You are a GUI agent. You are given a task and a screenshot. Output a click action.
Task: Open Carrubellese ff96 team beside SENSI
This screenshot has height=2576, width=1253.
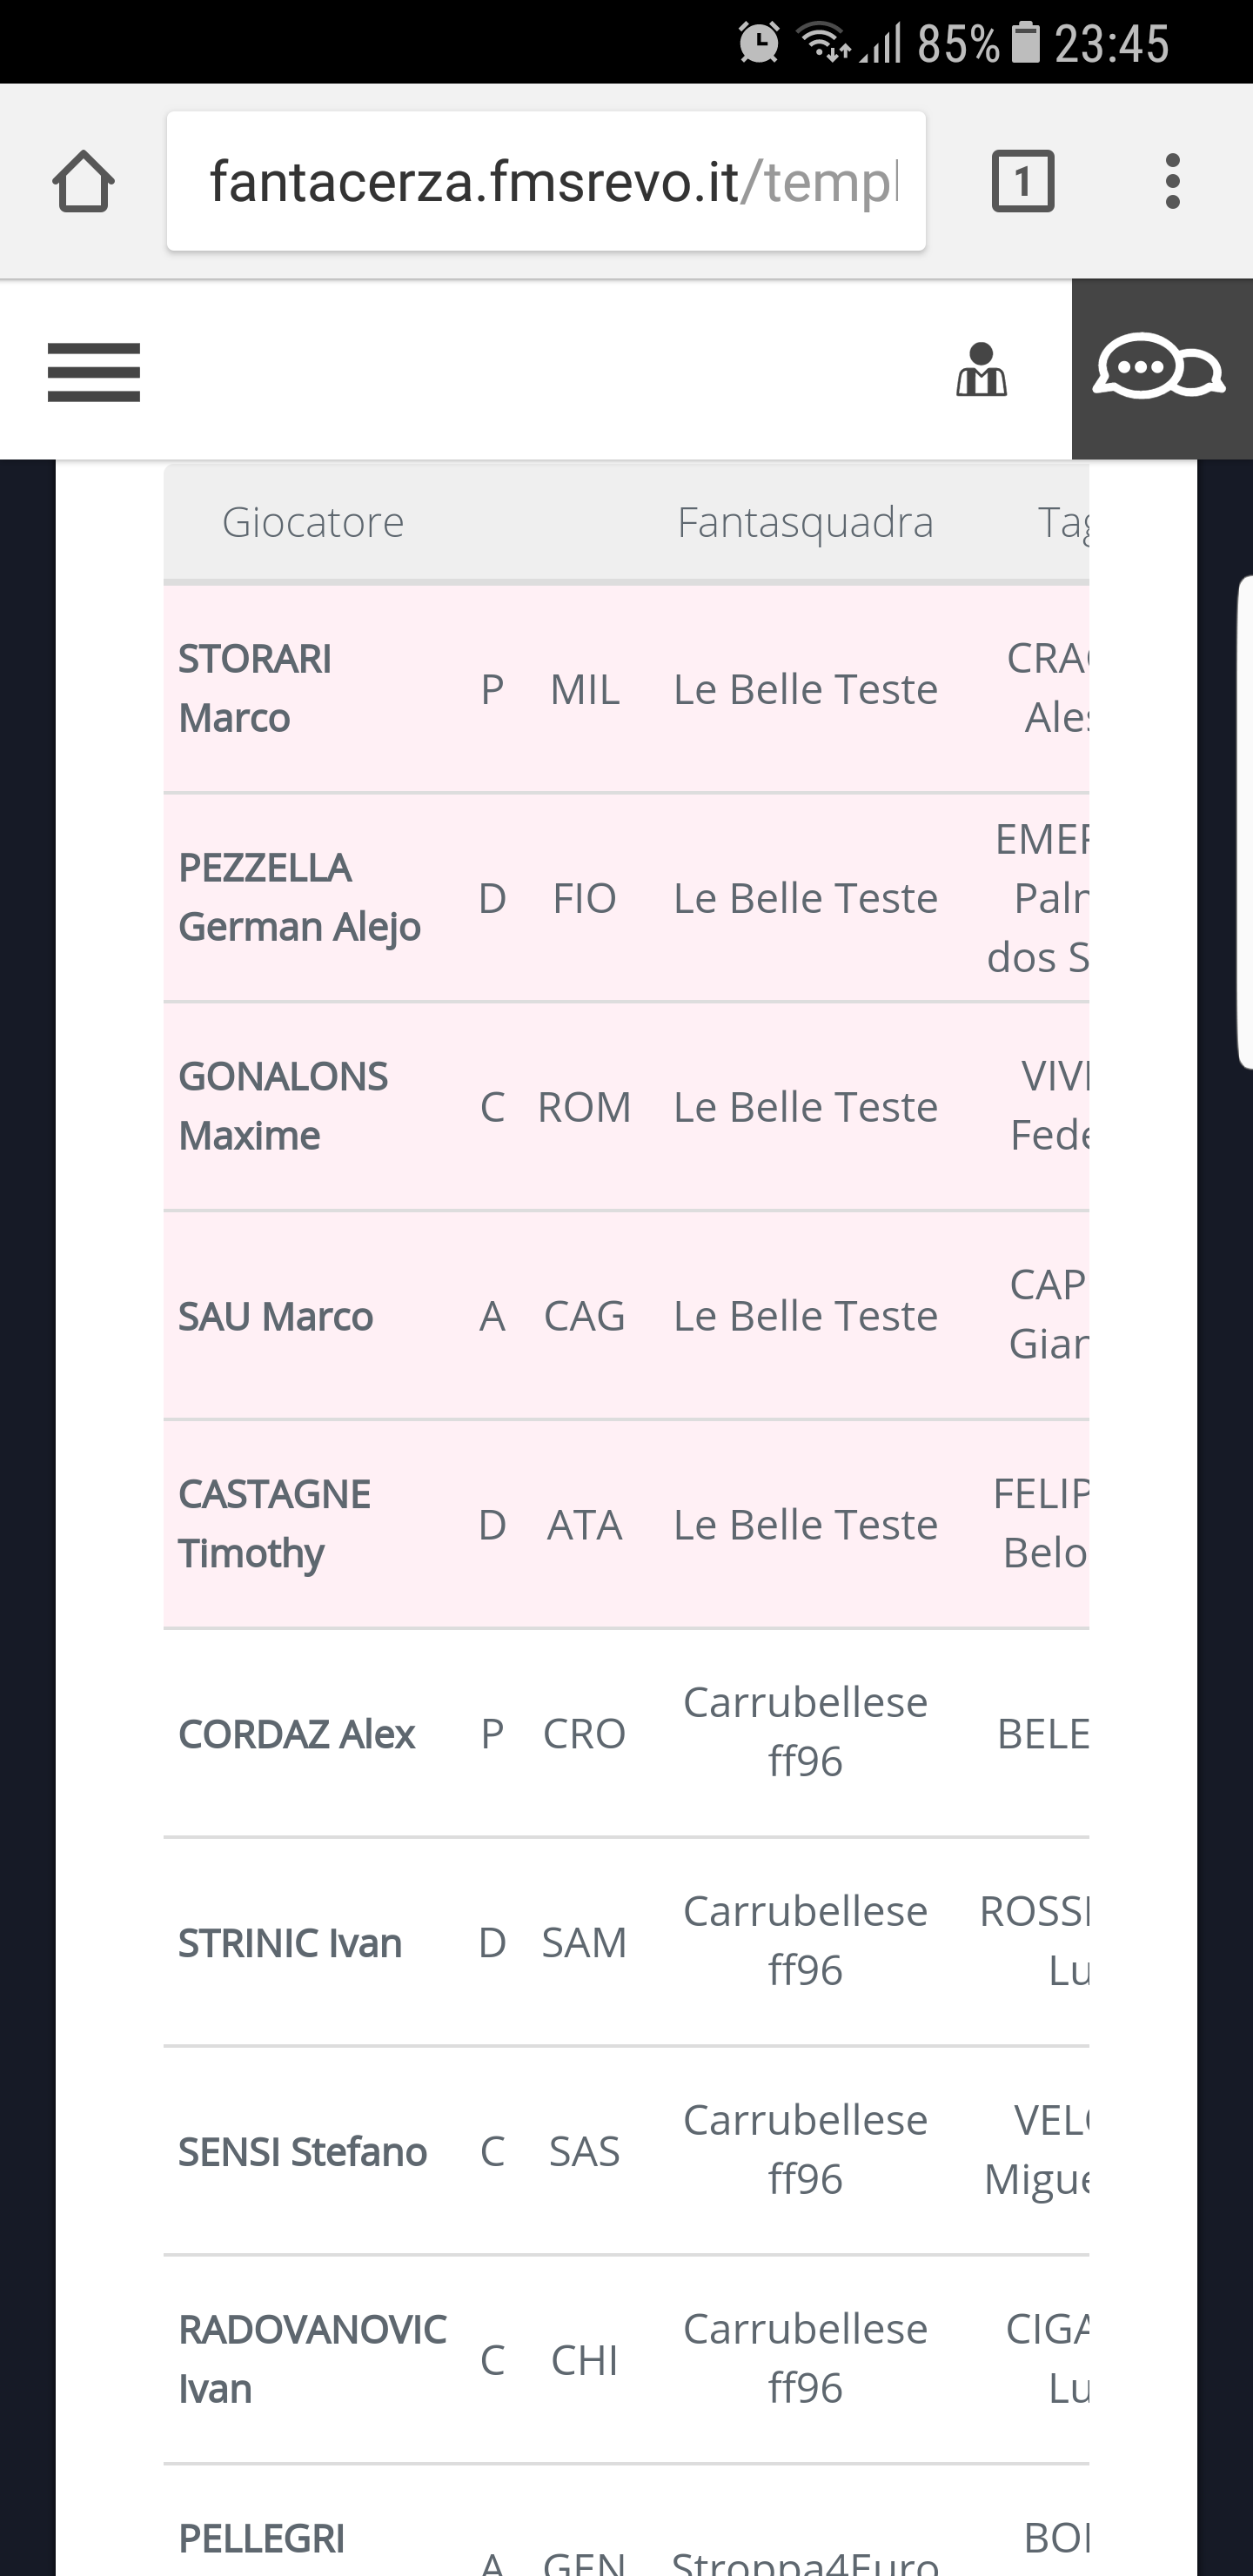[805, 2150]
